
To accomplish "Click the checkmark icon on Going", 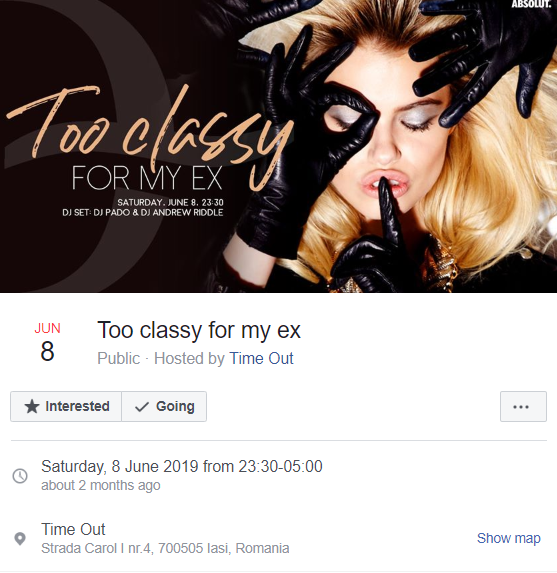I will point(142,407).
